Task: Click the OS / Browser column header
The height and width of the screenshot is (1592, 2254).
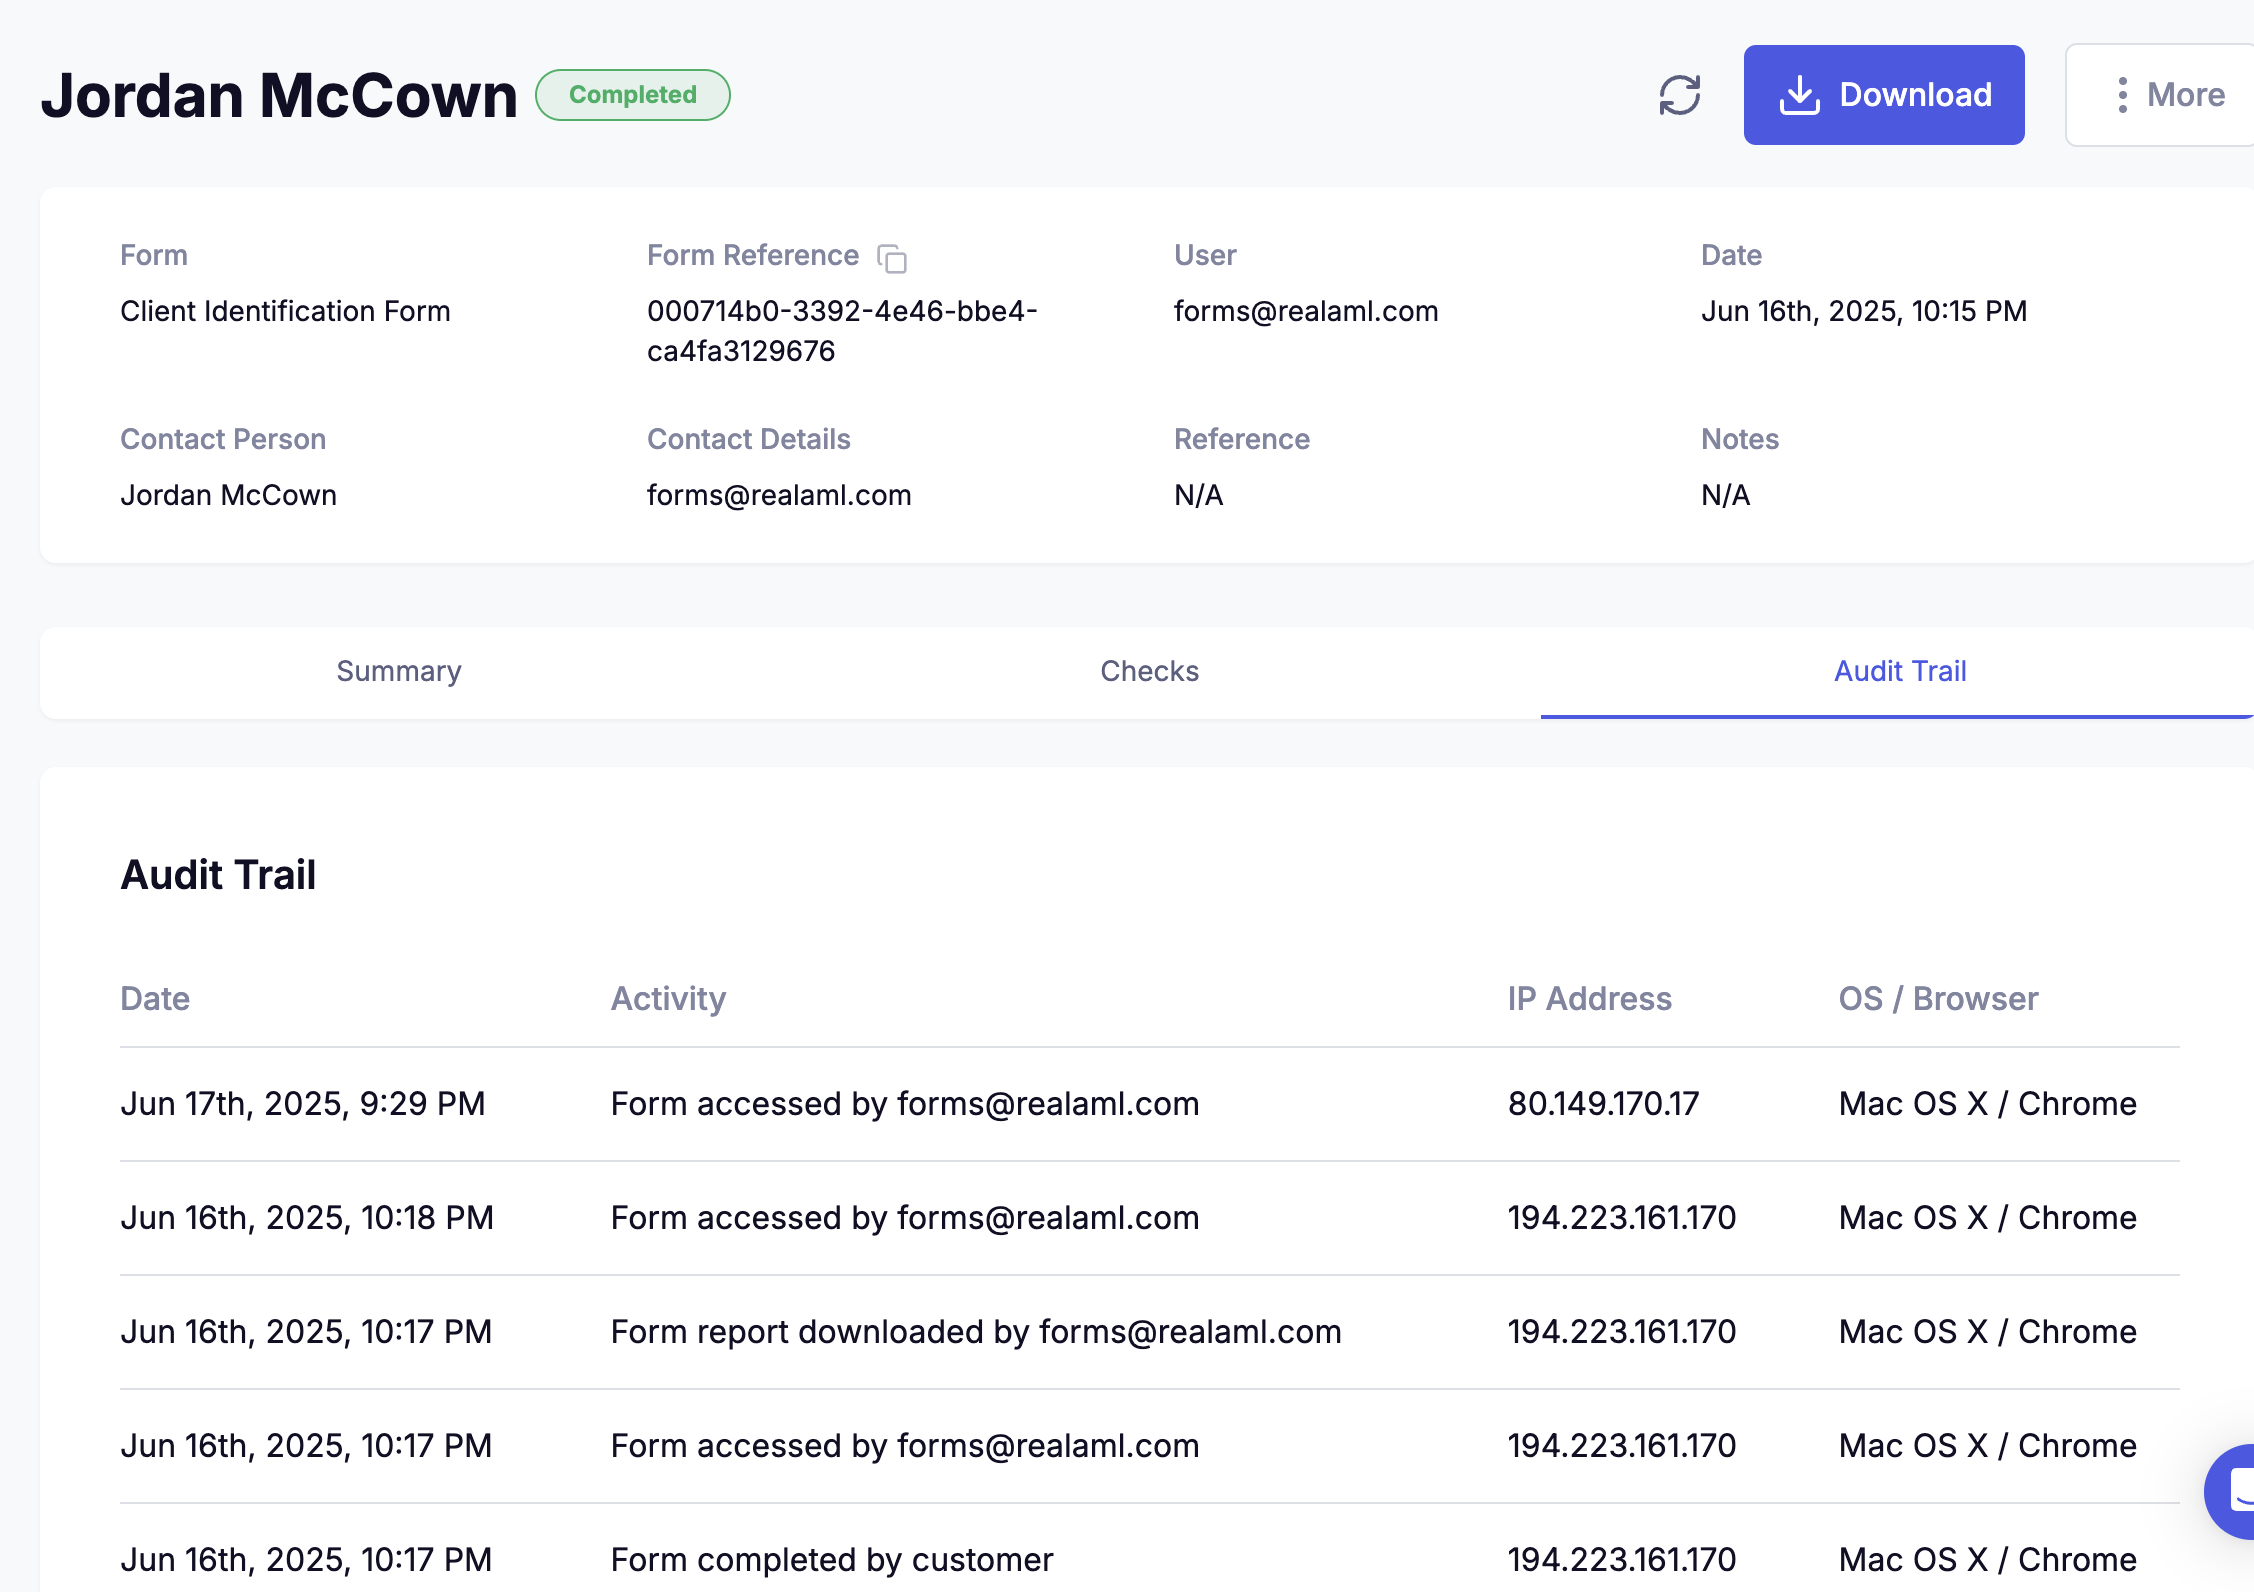Action: point(1937,998)
